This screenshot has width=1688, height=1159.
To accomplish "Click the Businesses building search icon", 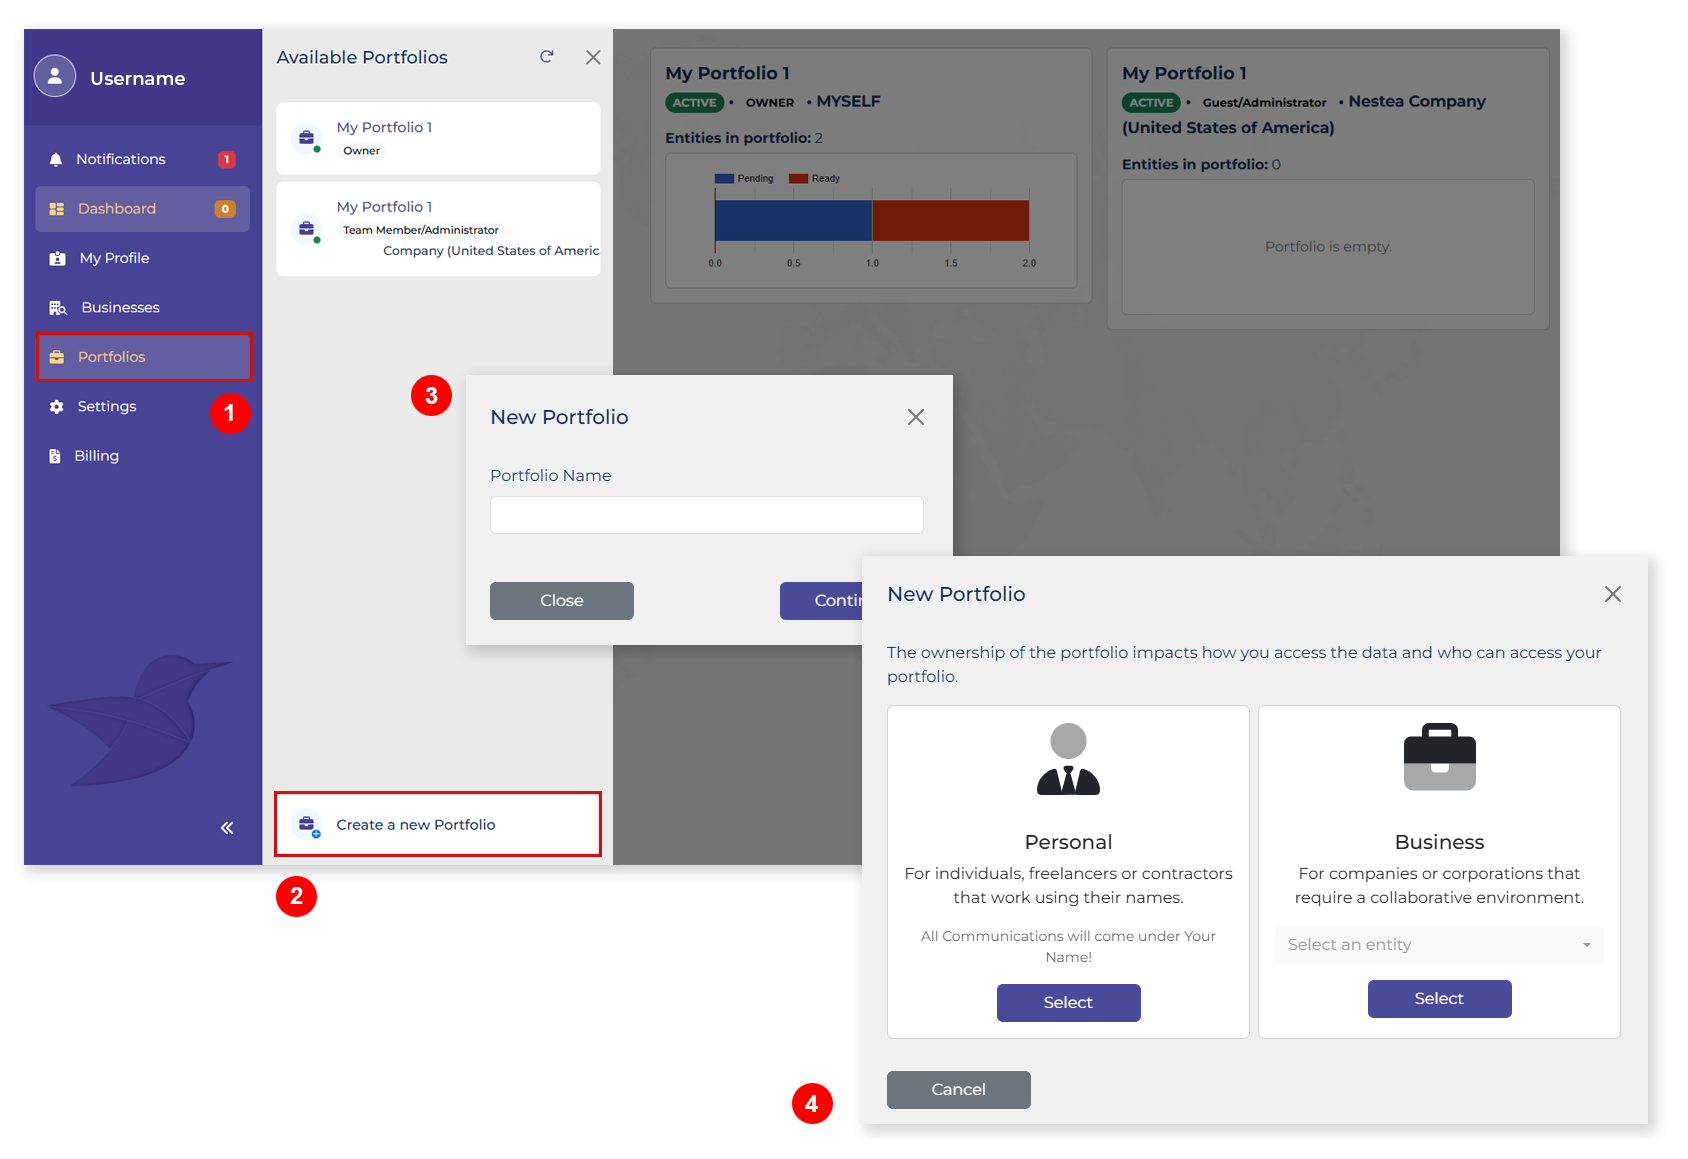I will click(58, 308).
